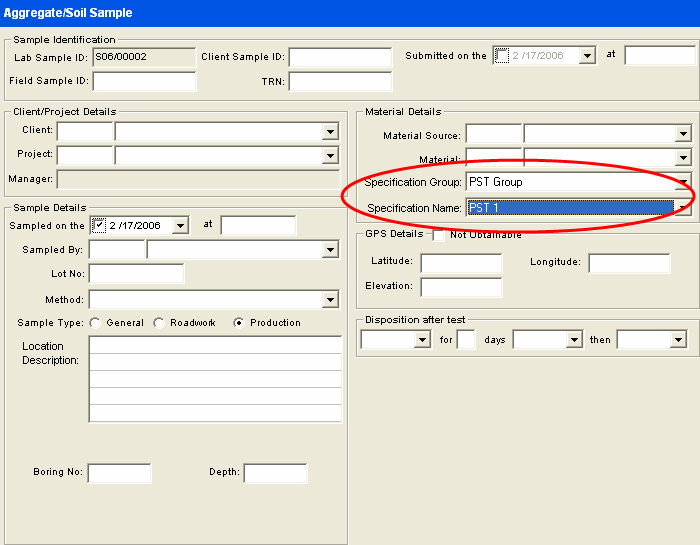Image resolution: width=700 pixels, height=545 pixels.
Task: Select the Production sample type option
Action: [x=239, y=323]
